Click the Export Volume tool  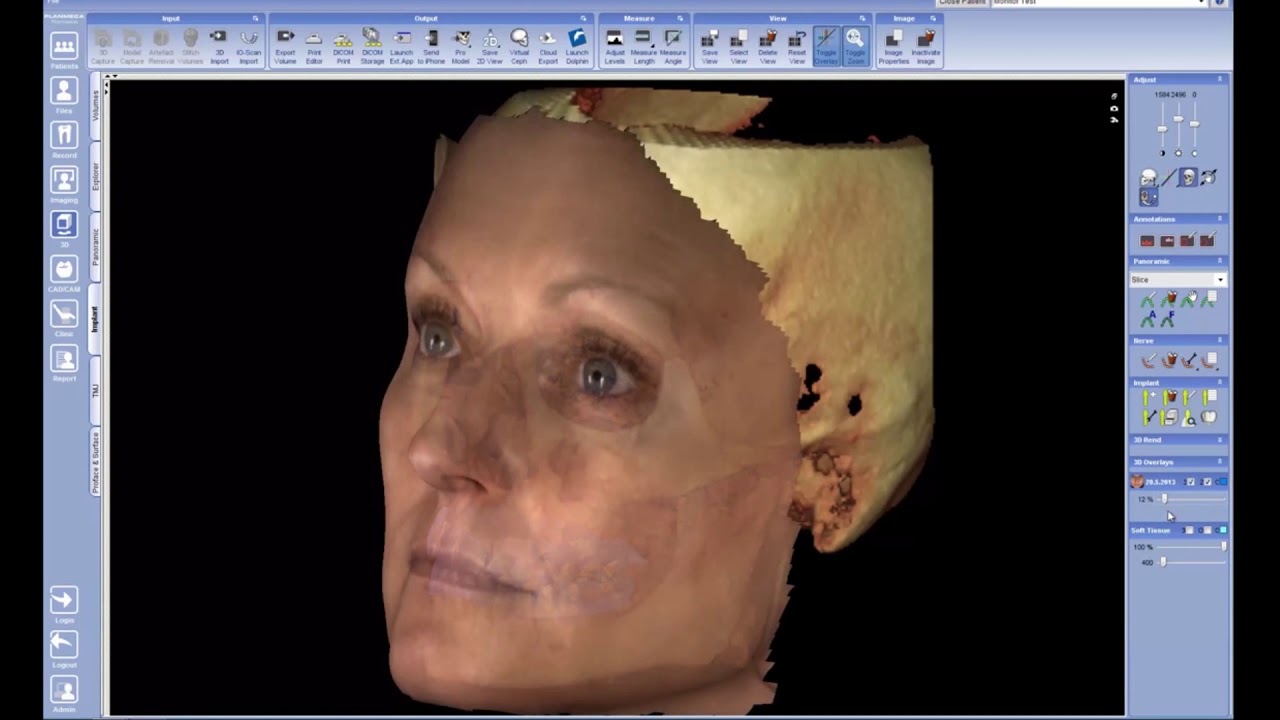point(285,46)
